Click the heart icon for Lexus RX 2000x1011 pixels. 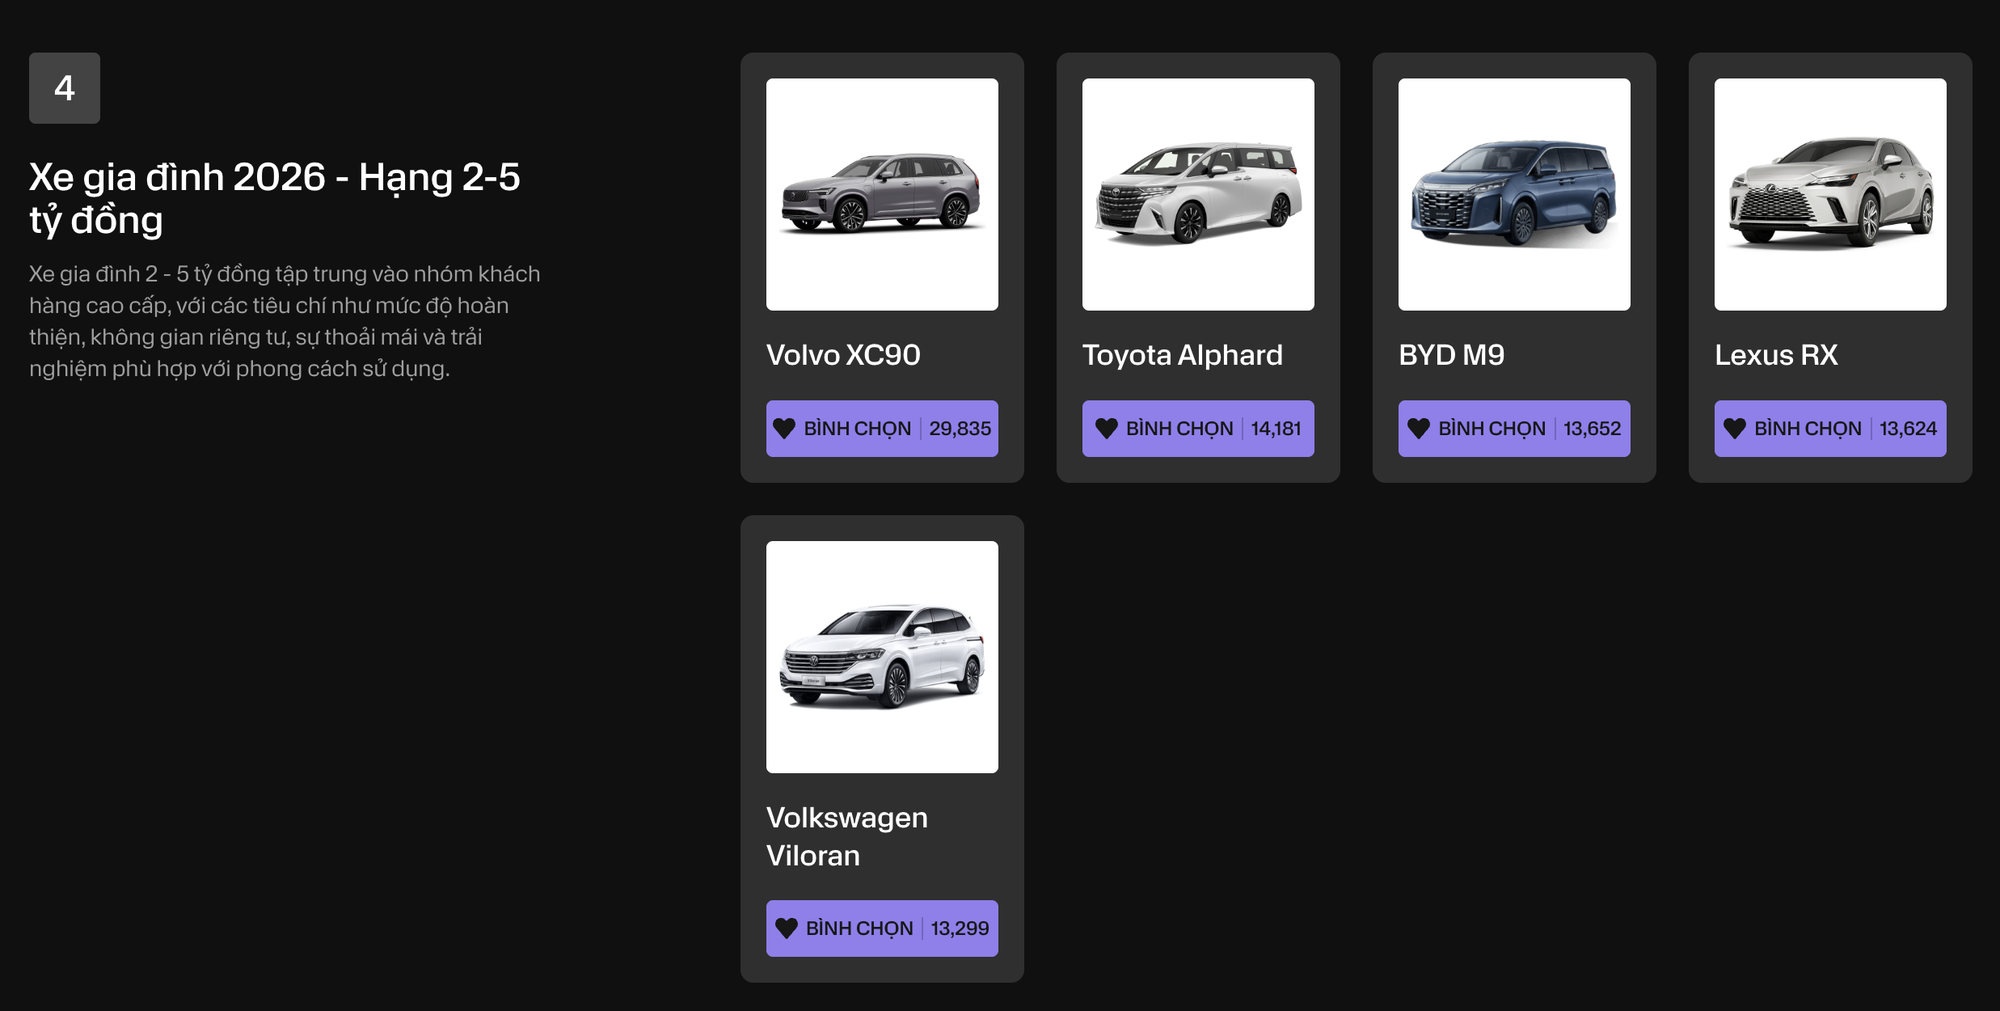1734,428
